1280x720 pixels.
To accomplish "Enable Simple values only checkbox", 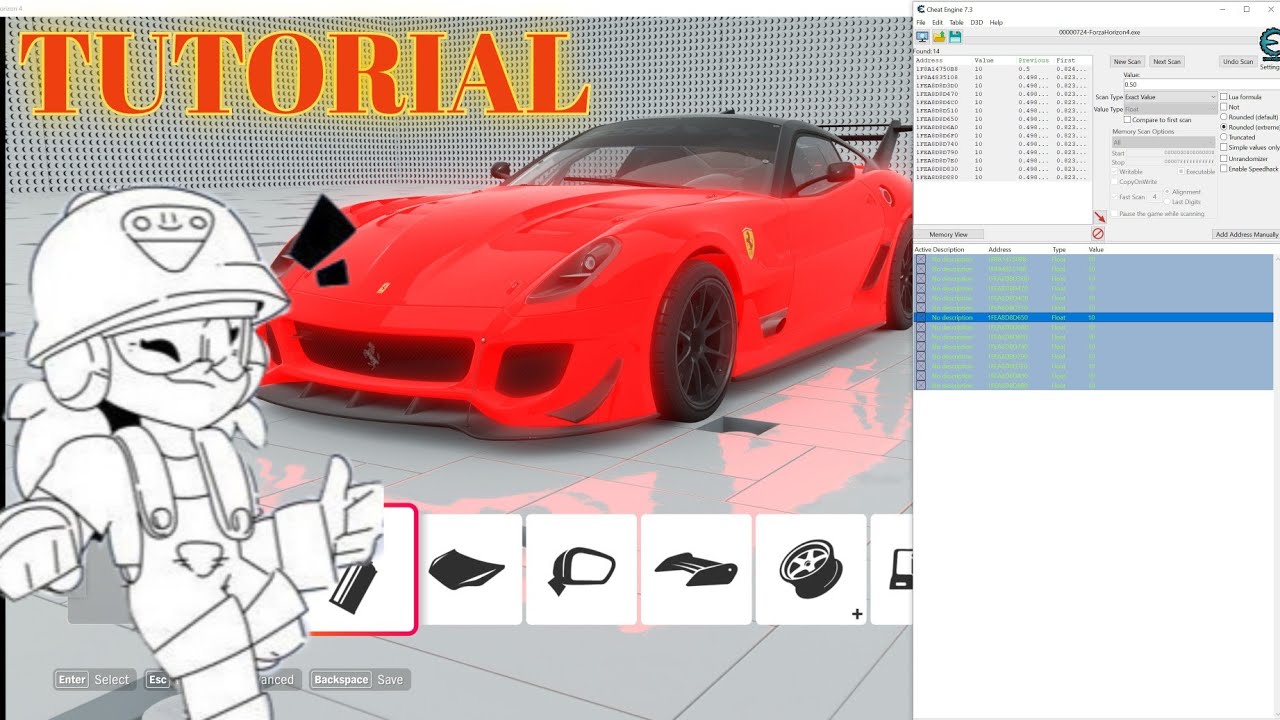I will tap(1225, 147).
